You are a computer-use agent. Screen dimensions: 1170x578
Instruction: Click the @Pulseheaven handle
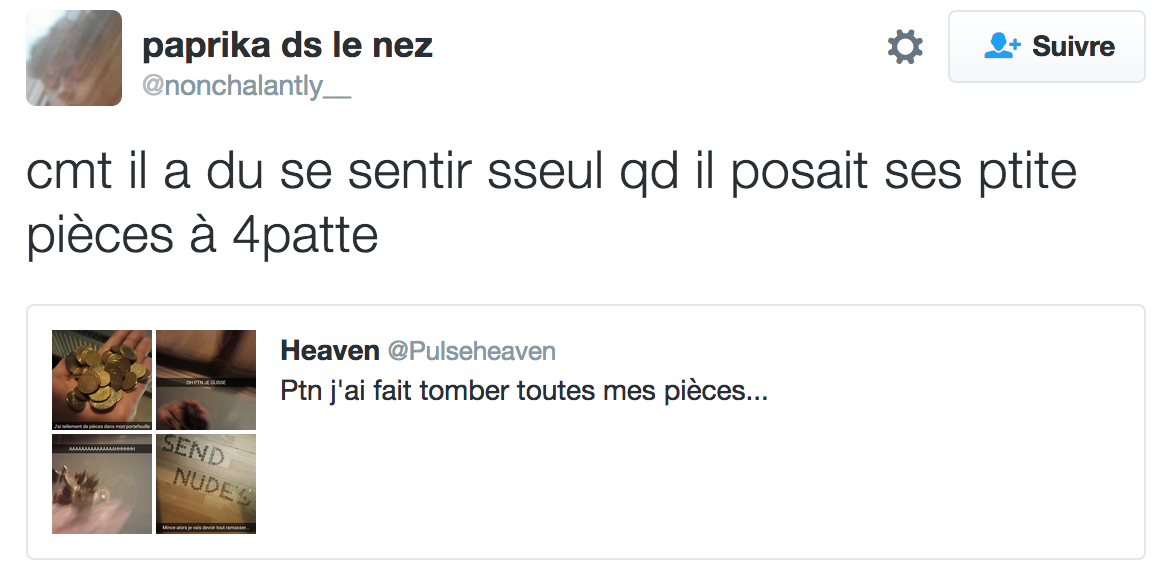(x=471, y=351)
